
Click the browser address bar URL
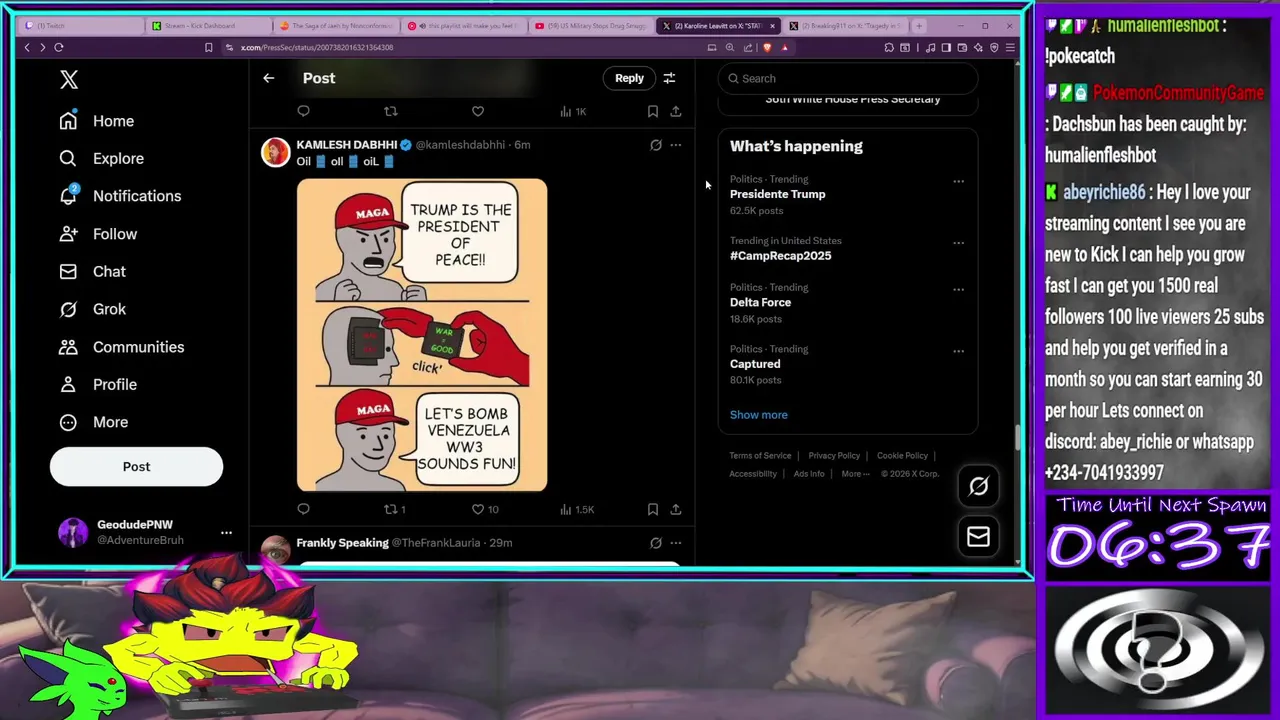pyautogui.click(x=317, y=47)
